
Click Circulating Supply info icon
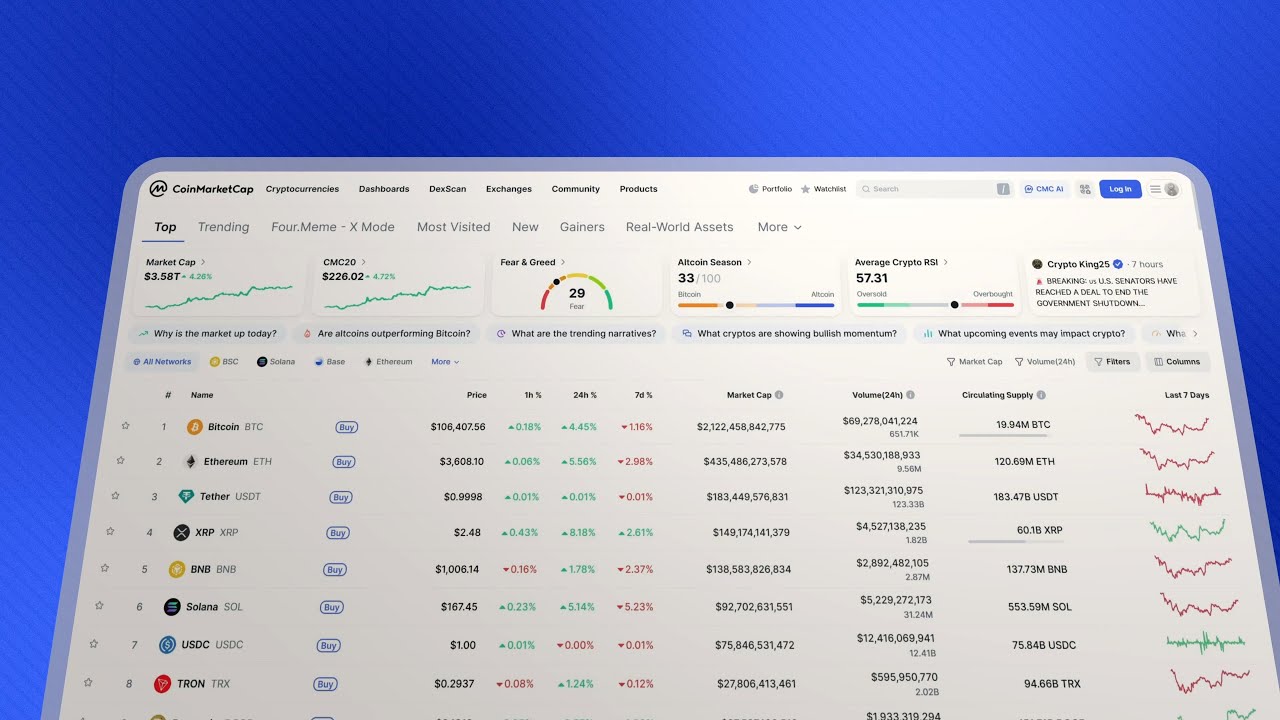[1041, 395]
